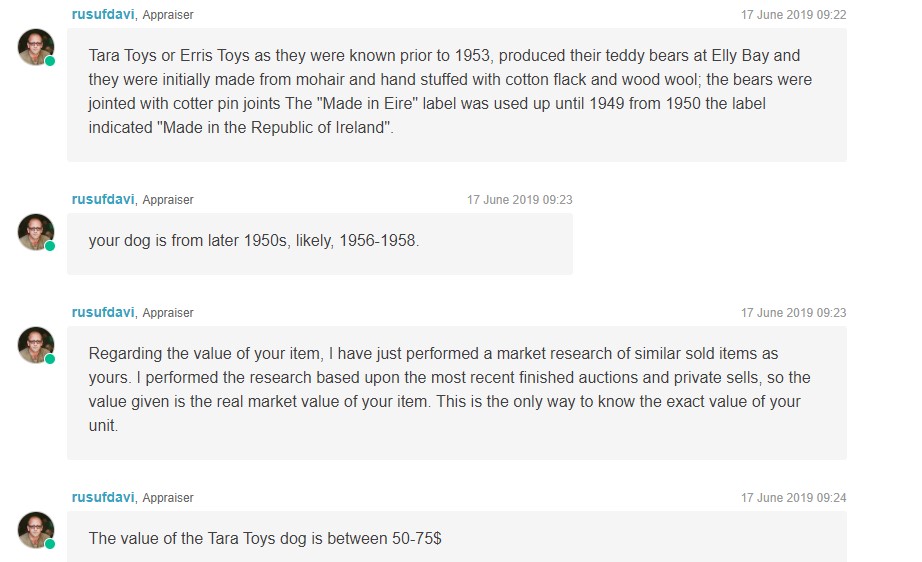Click green status dot beside "1956-1958" message
Image resolution: width=922 pixels, height=562 pixels.
(x=50, y=246)
